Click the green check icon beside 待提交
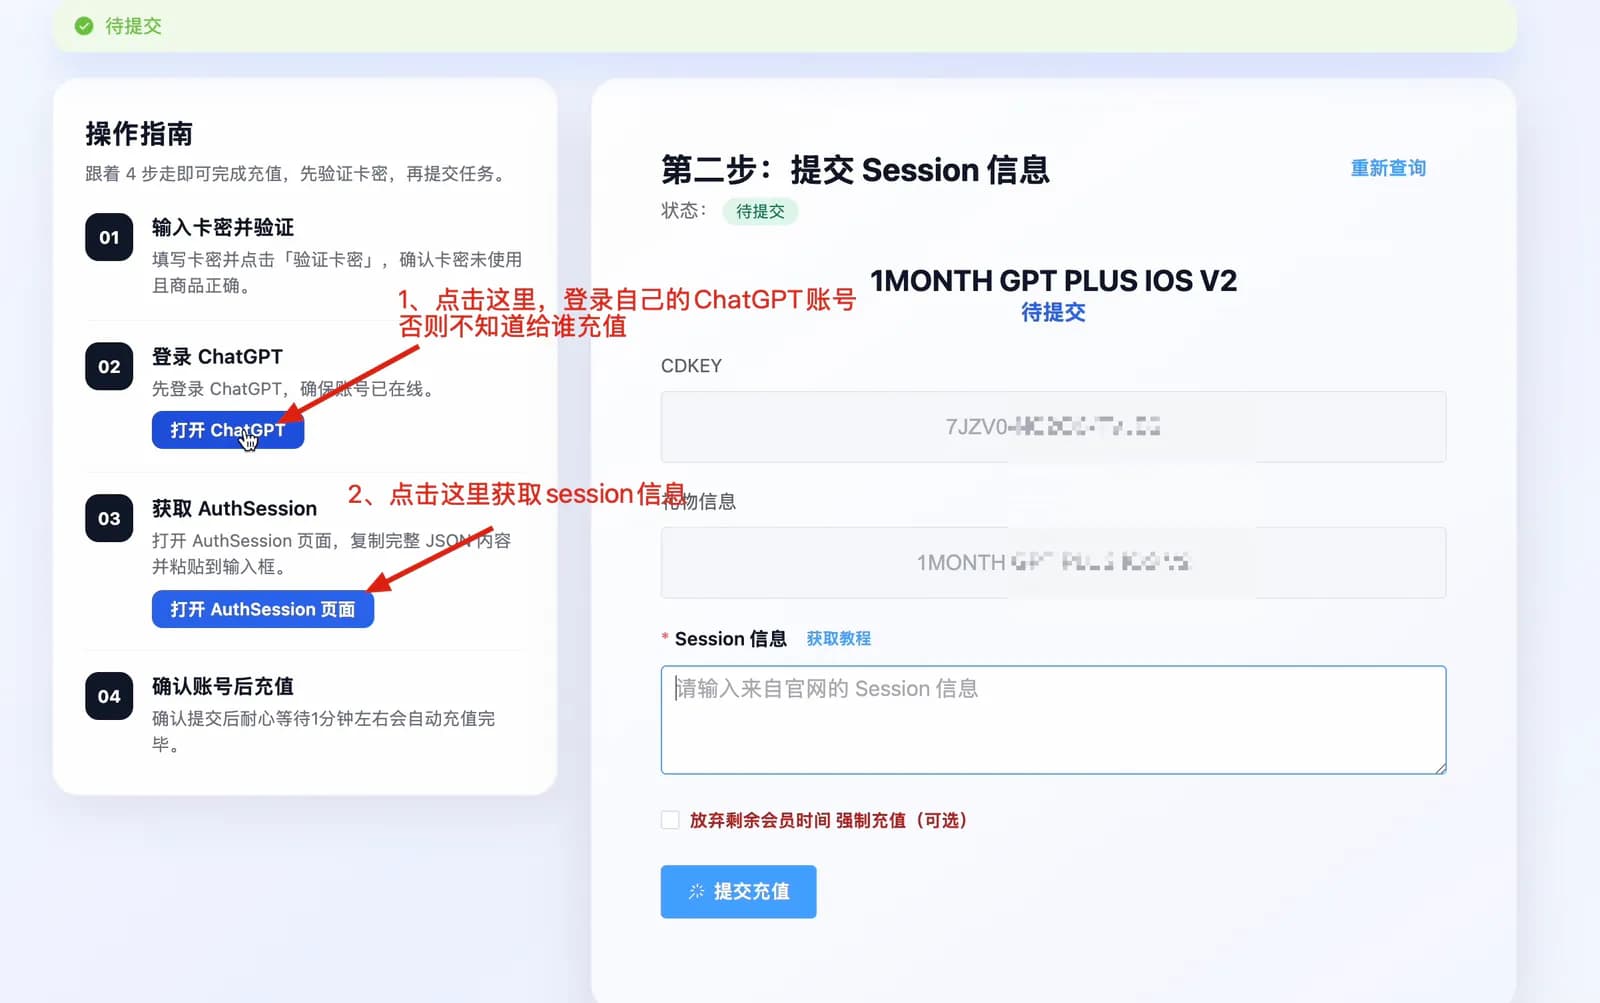1600x1003 pixels. pyautogui.click(x=84, y=26)
